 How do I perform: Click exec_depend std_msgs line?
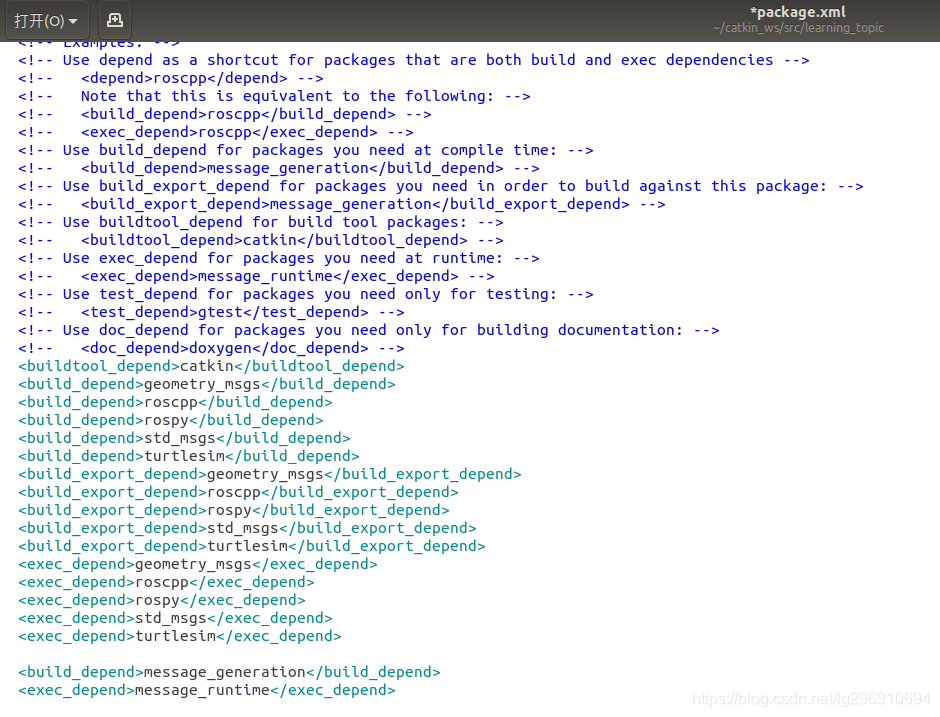click(176, 617)
